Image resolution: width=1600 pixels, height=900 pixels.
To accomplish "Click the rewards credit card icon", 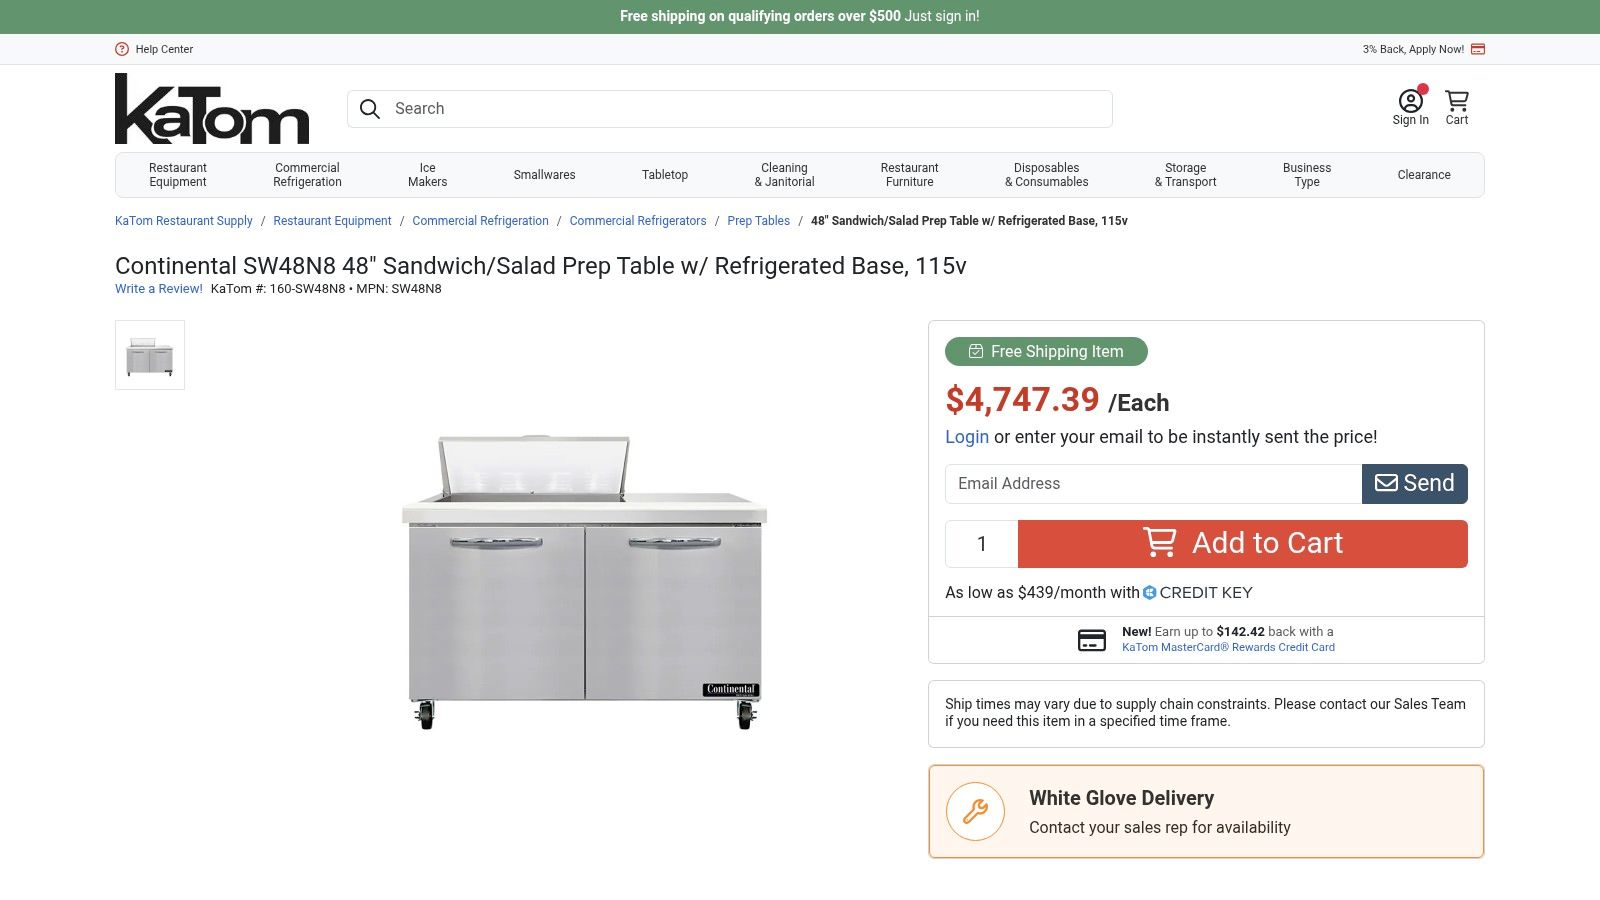I will [x=1092, y=640].
